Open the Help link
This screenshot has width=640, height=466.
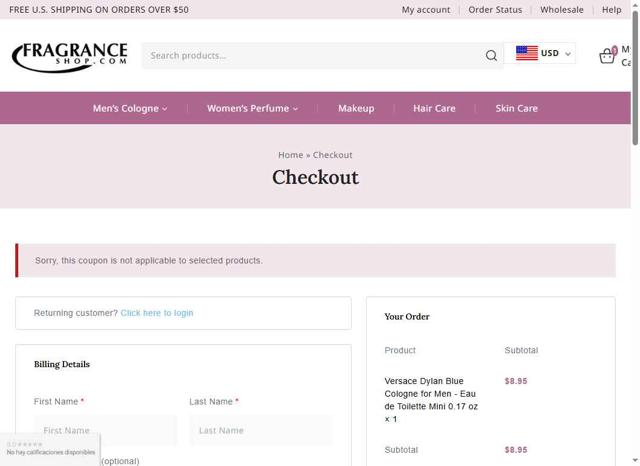[611, 10]
